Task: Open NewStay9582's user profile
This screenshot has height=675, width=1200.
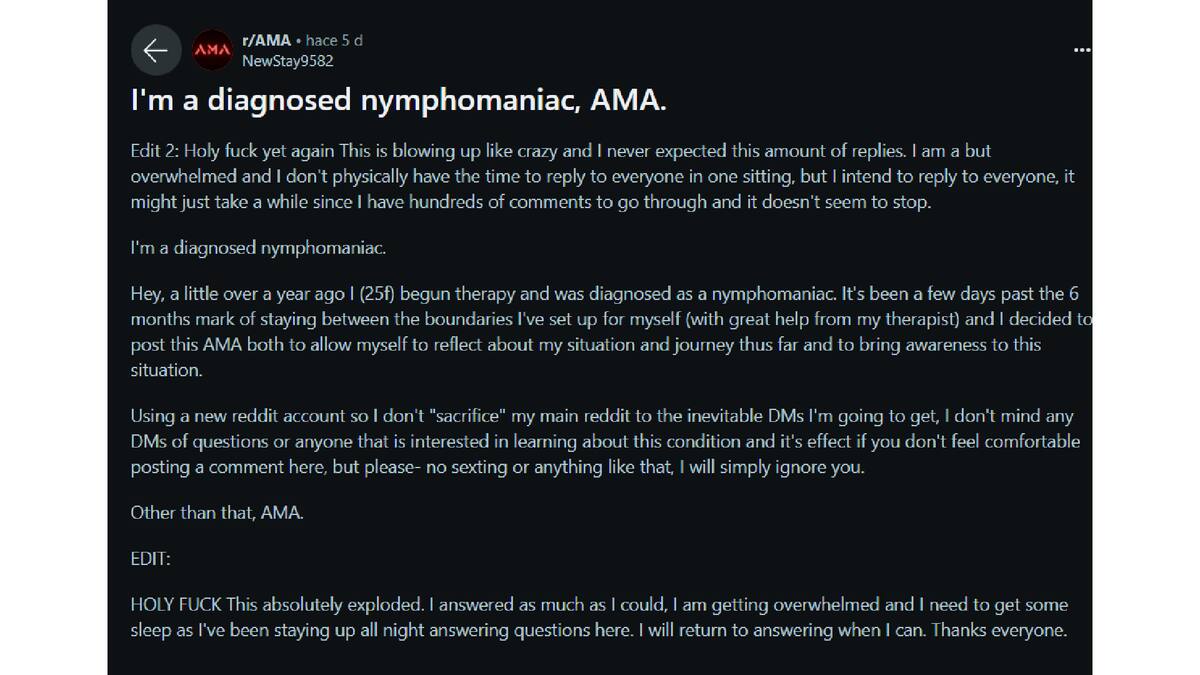Action: pyautogui.click(x=287, y=61)
